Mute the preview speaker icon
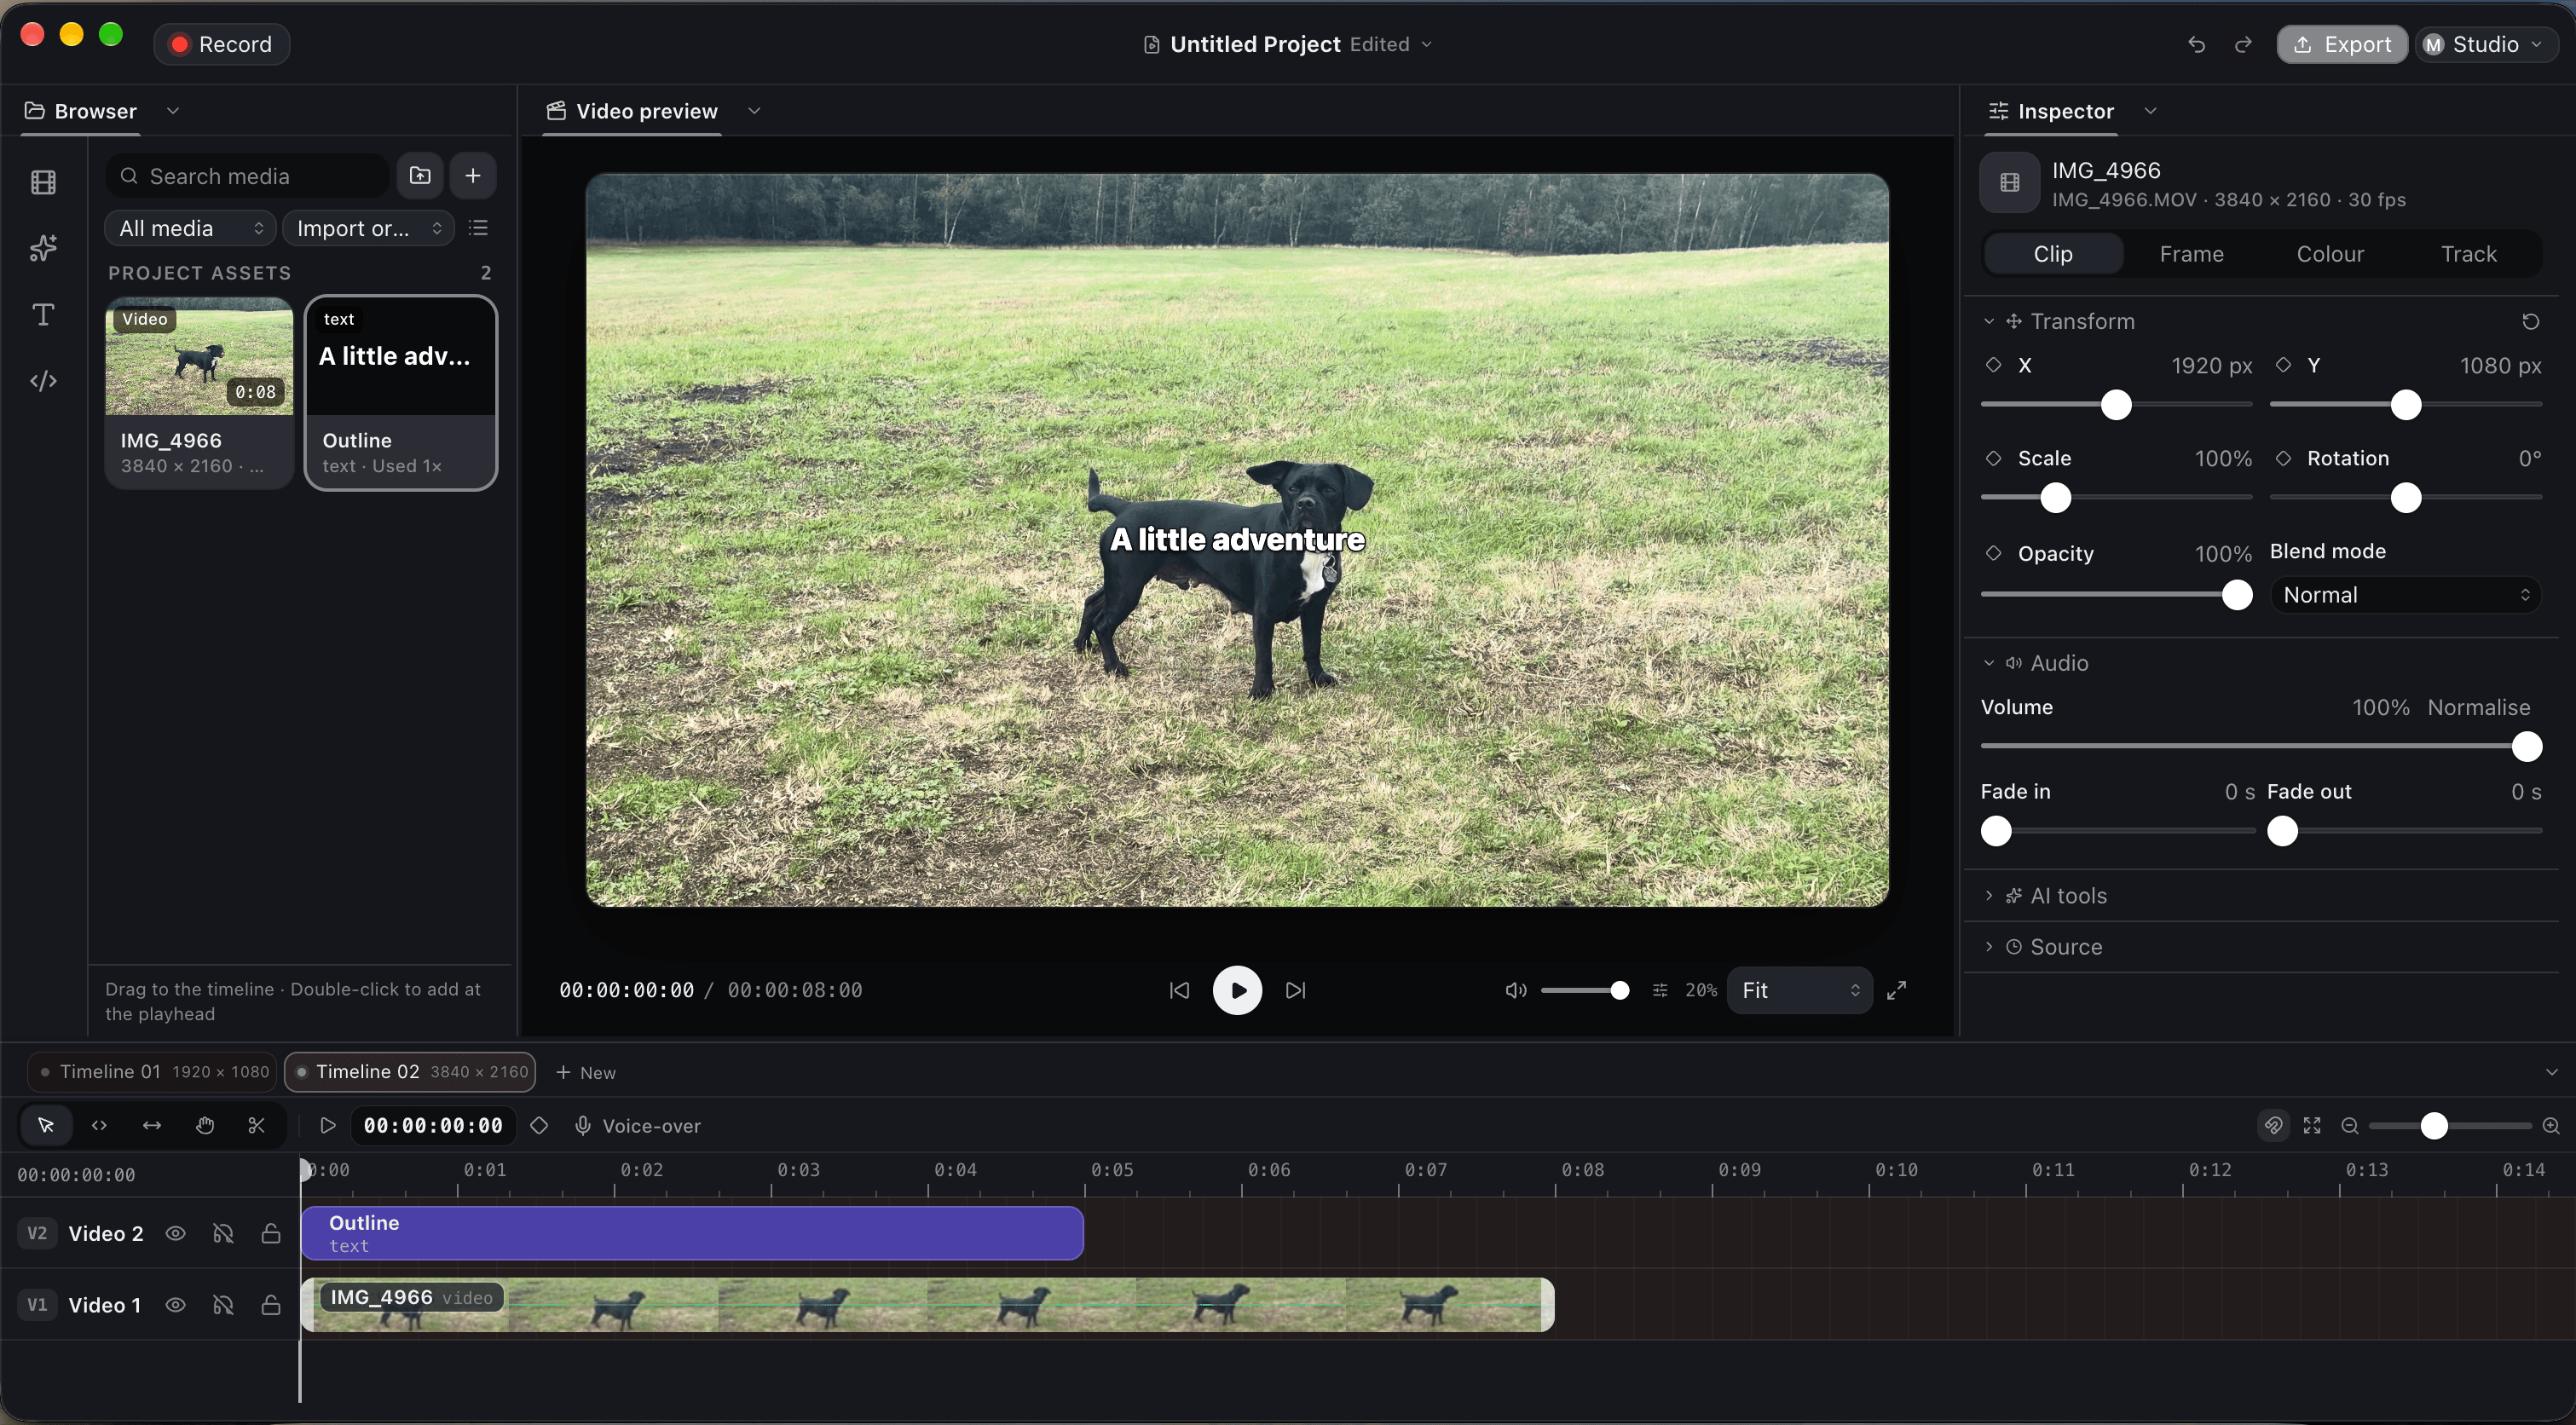Image resolution: width=2576 pixels, height=1425 pixels. click(1516, 990)
